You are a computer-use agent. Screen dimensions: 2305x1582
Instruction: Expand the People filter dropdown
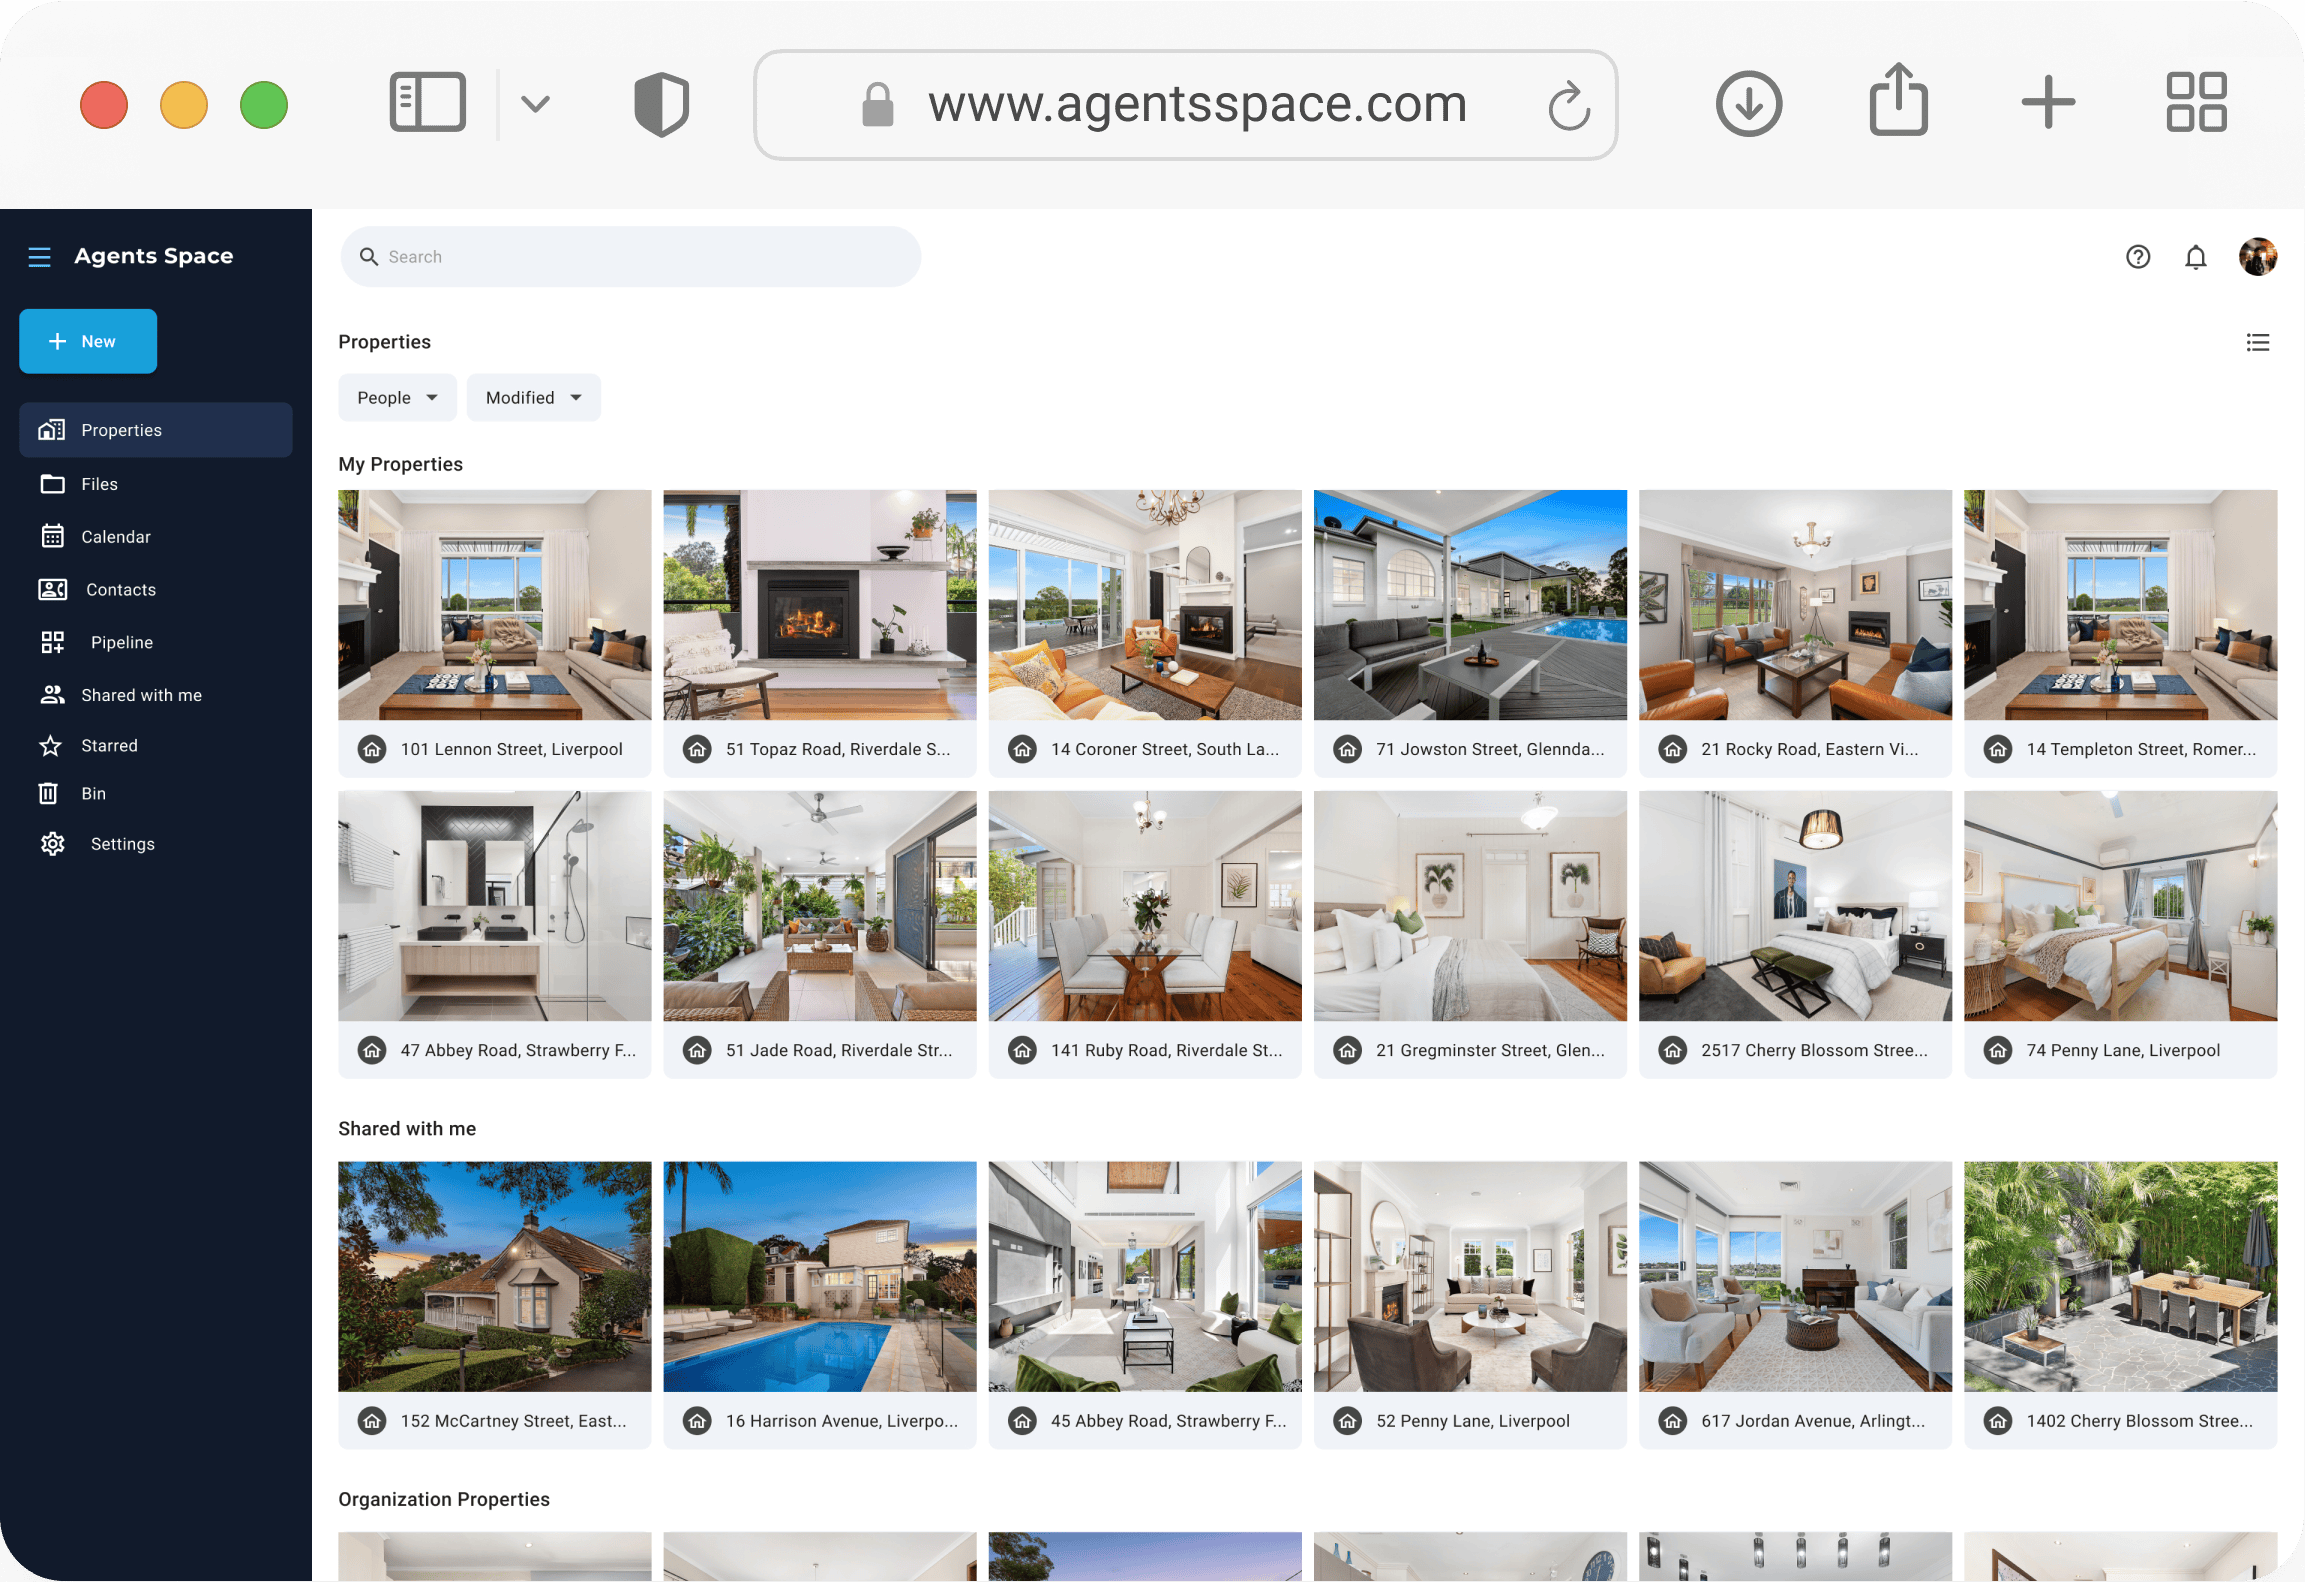(x=397, y=398)
